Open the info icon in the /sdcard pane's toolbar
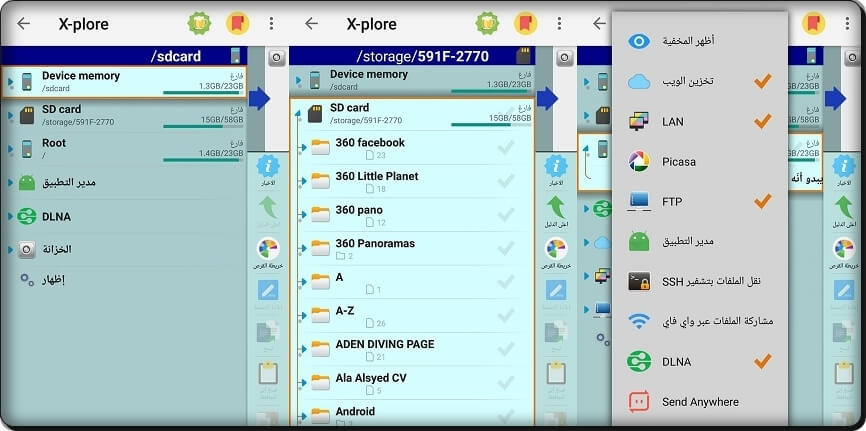The width and height of the screenshot is (866, 431). 268,167
